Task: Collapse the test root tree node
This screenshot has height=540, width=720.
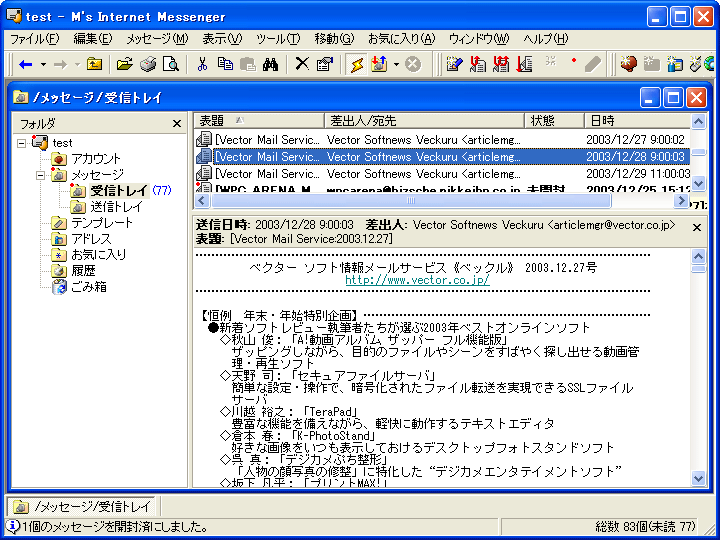Action: tap(22, 143)
